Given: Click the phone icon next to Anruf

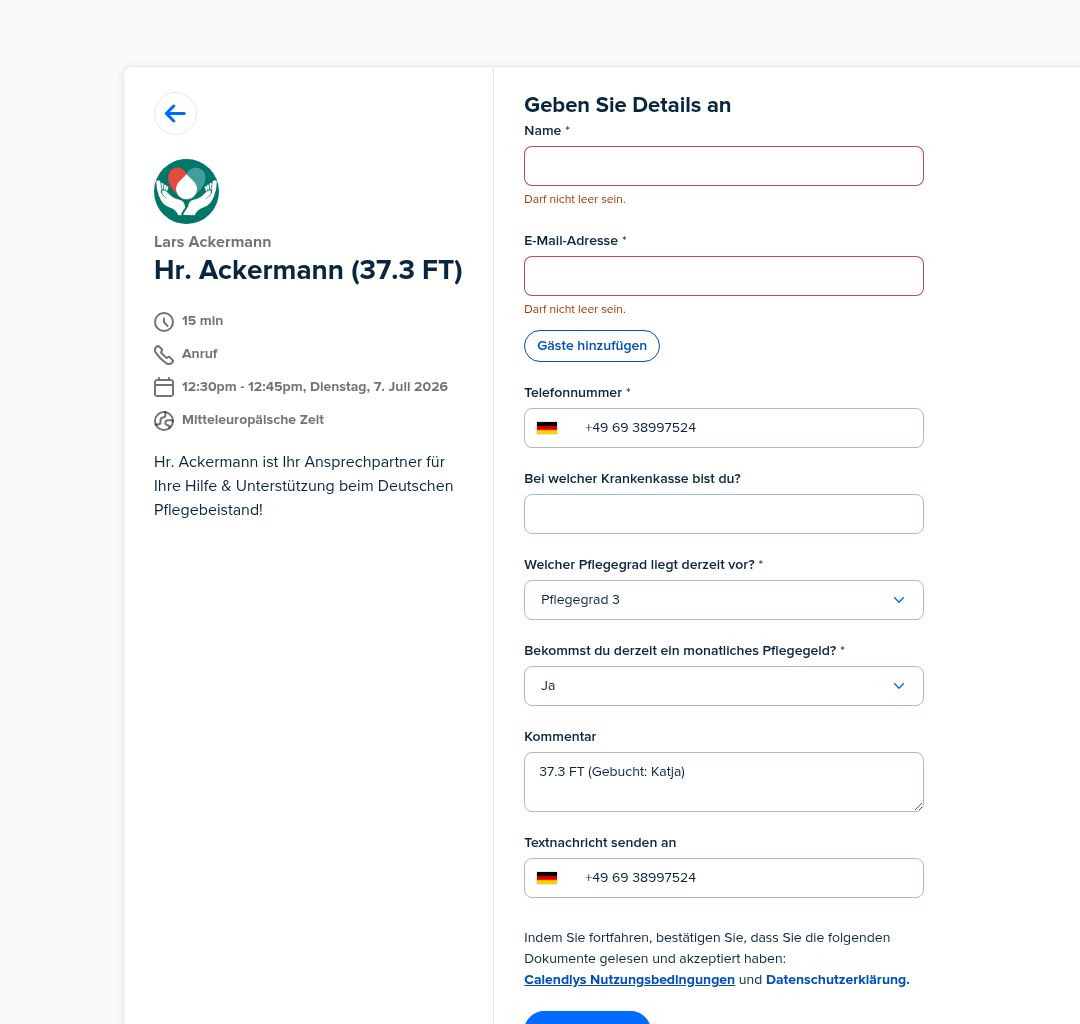Looking at the screenshot, I should [164, 355].
